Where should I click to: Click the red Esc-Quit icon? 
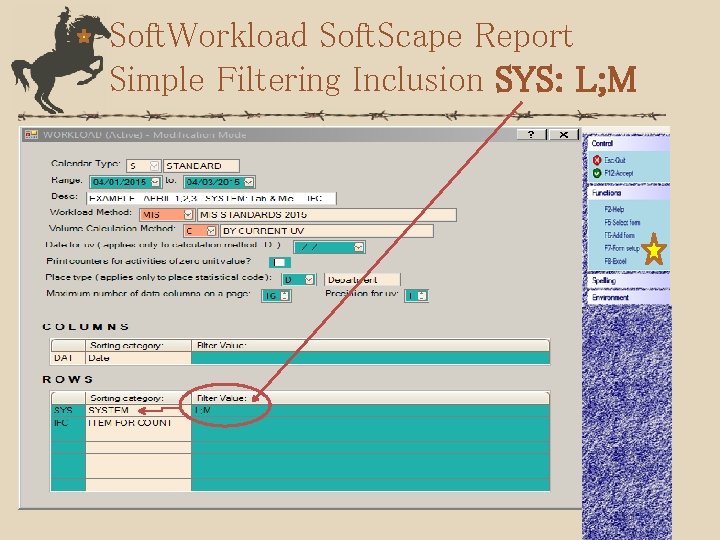point(596,160)
